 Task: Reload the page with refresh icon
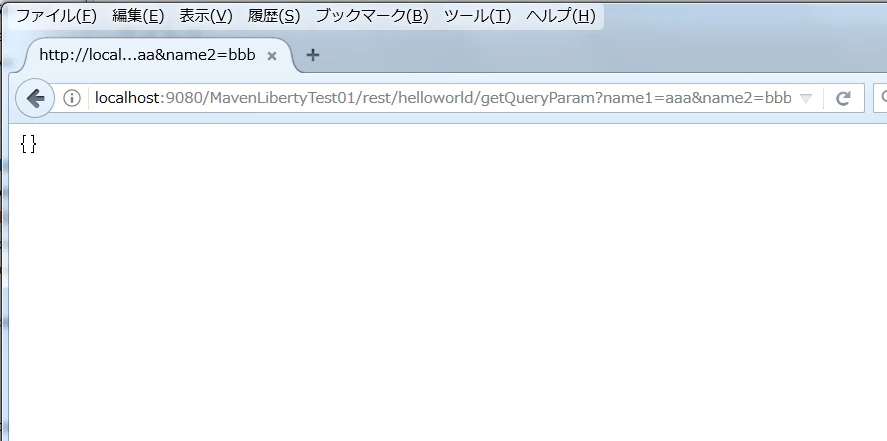(843, 98)
